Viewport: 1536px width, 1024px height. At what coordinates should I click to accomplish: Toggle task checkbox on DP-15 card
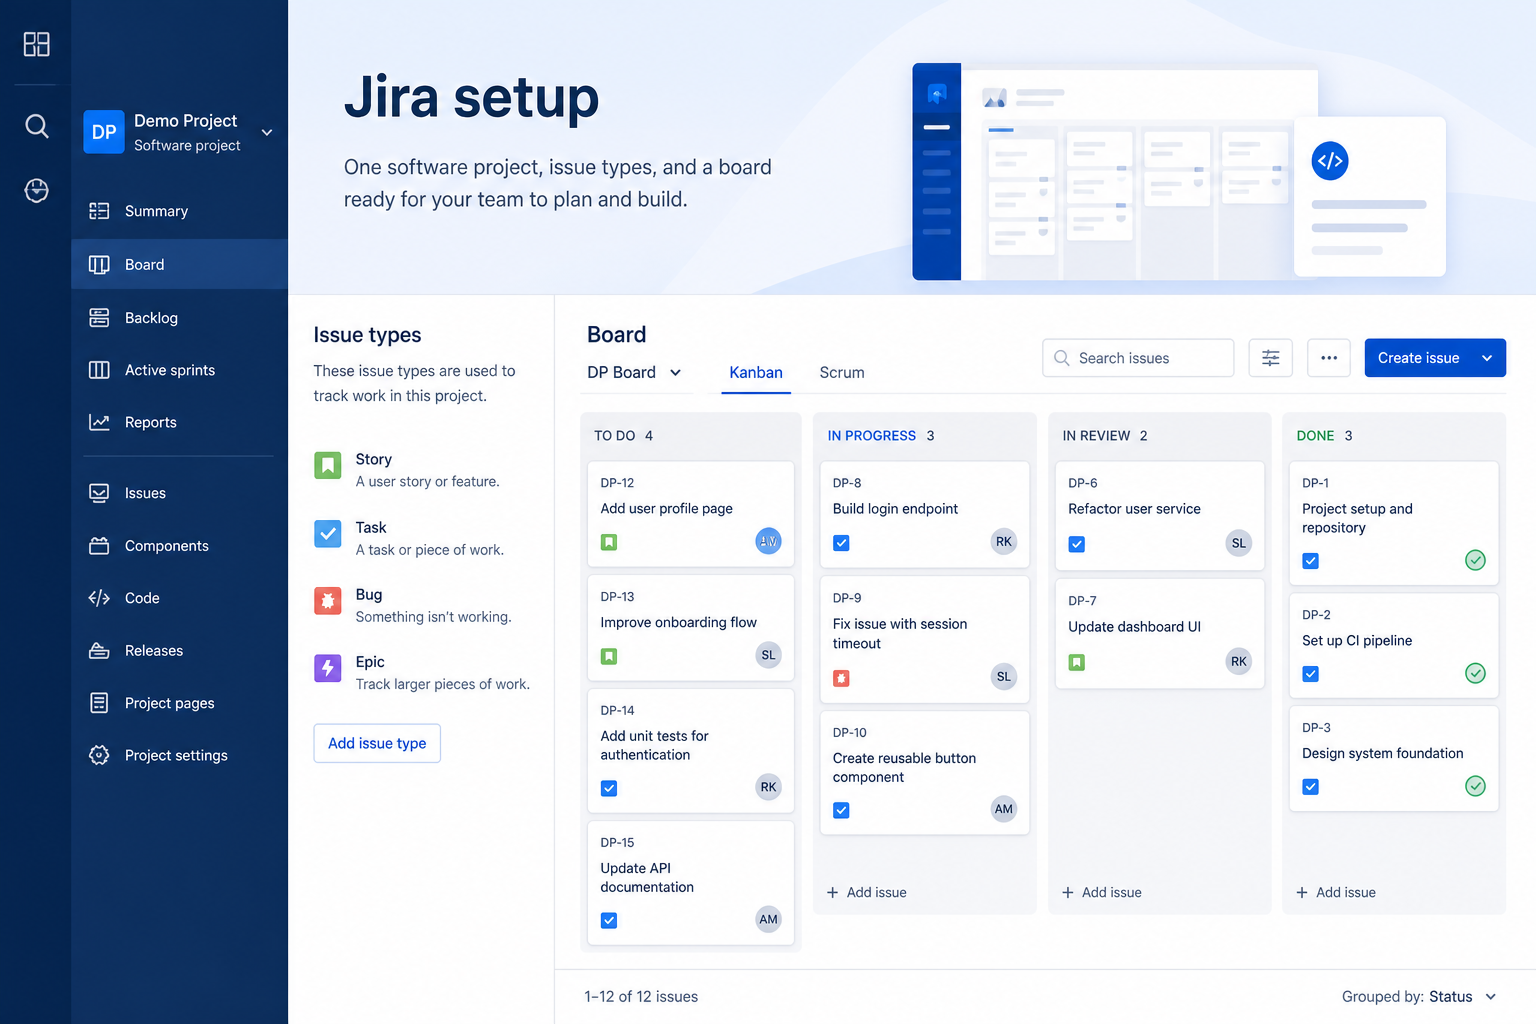click(x=609, y=920)
